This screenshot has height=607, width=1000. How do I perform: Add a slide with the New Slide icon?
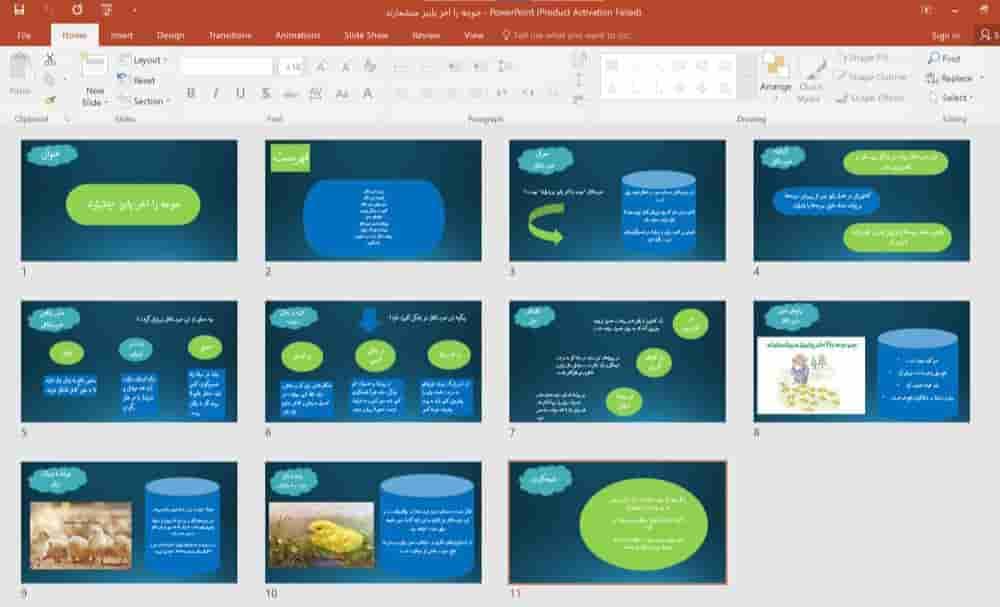tap(94, 66)
